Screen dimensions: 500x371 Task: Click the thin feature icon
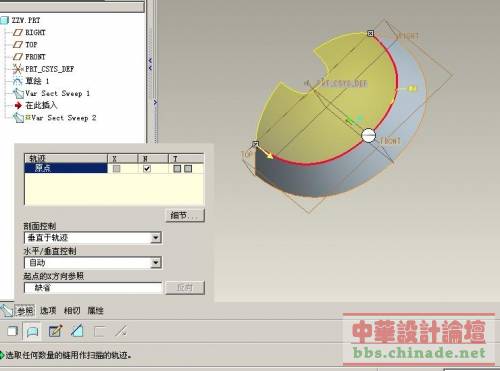coord(99,331)
